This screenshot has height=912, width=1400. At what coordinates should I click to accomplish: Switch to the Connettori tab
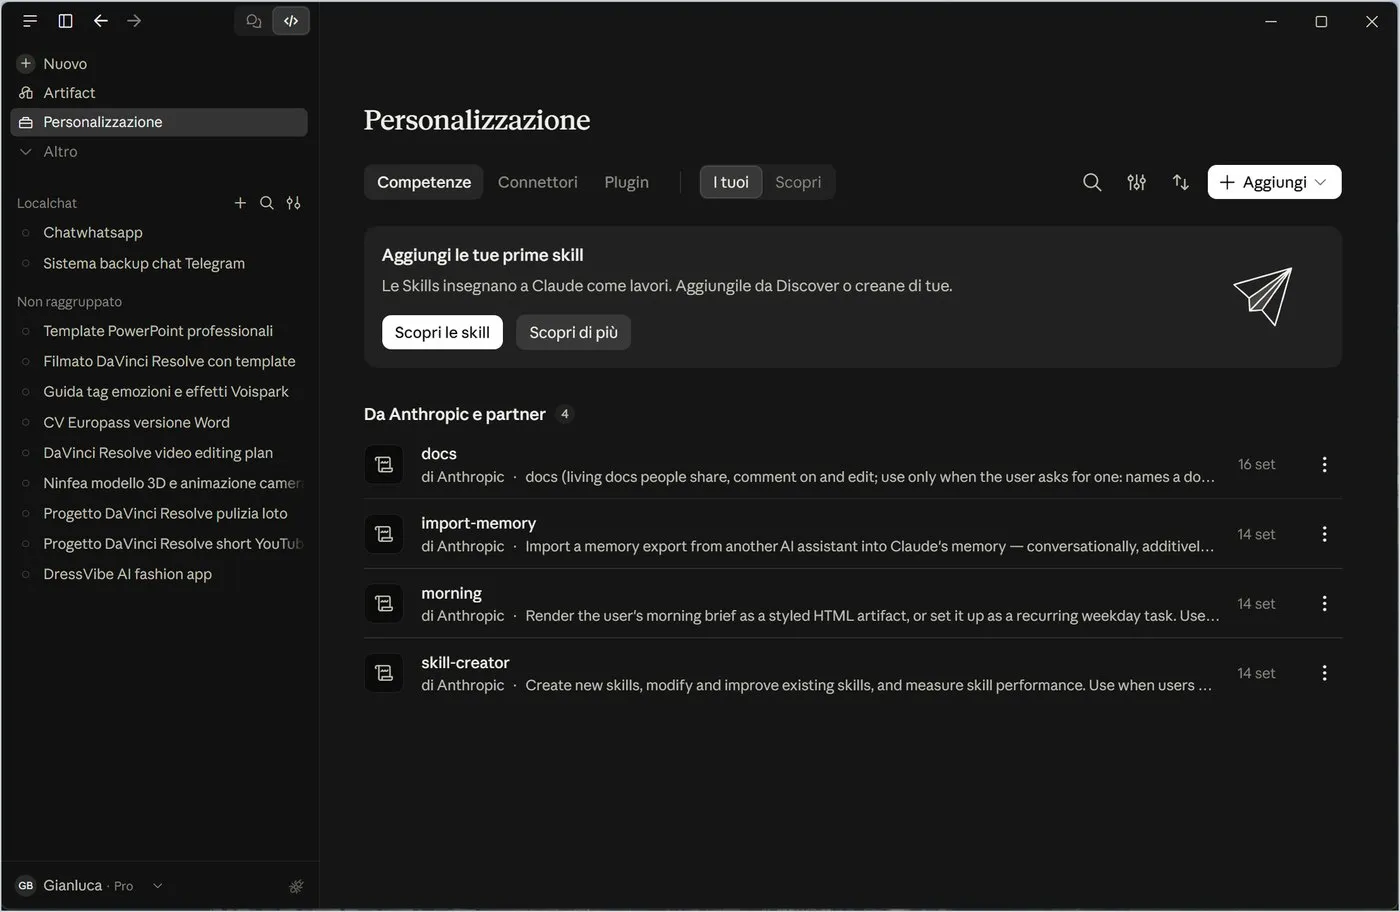[538, 182]
